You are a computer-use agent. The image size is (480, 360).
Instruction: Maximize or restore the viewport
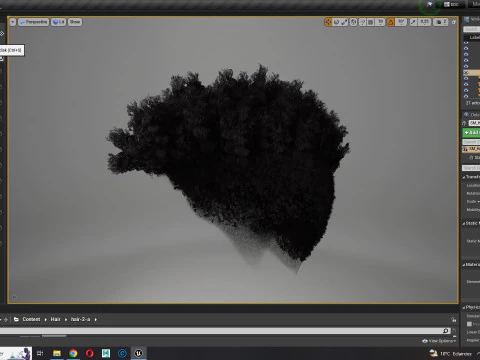pyautogui.click(x=454, y=22)
